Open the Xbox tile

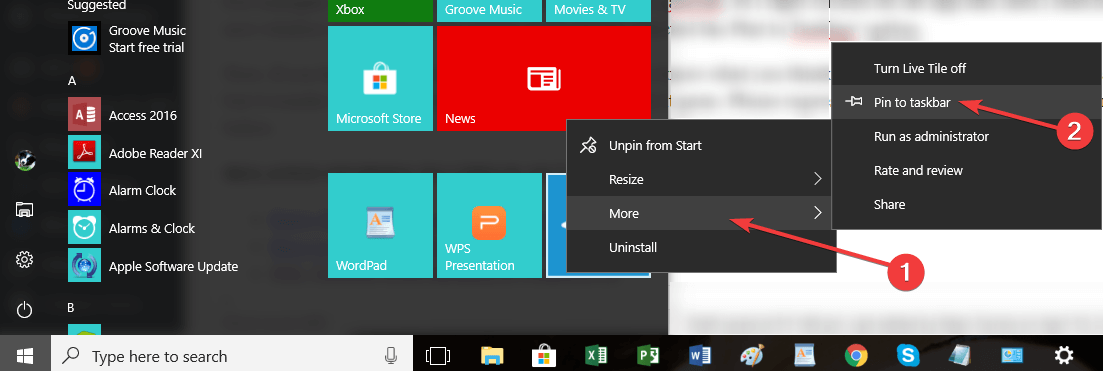coord(381,11)
